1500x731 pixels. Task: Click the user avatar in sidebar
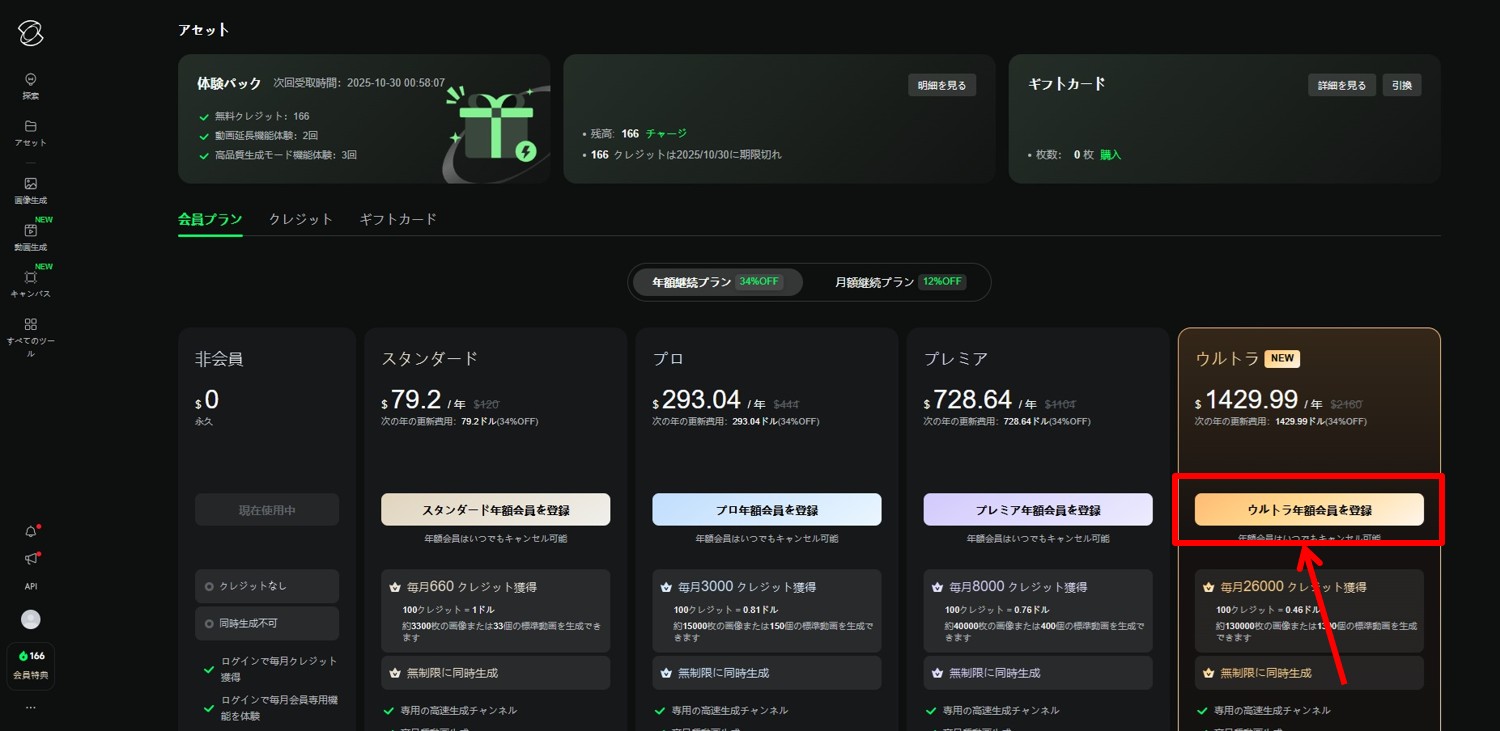pyautogui.click(x=31, y=620)
